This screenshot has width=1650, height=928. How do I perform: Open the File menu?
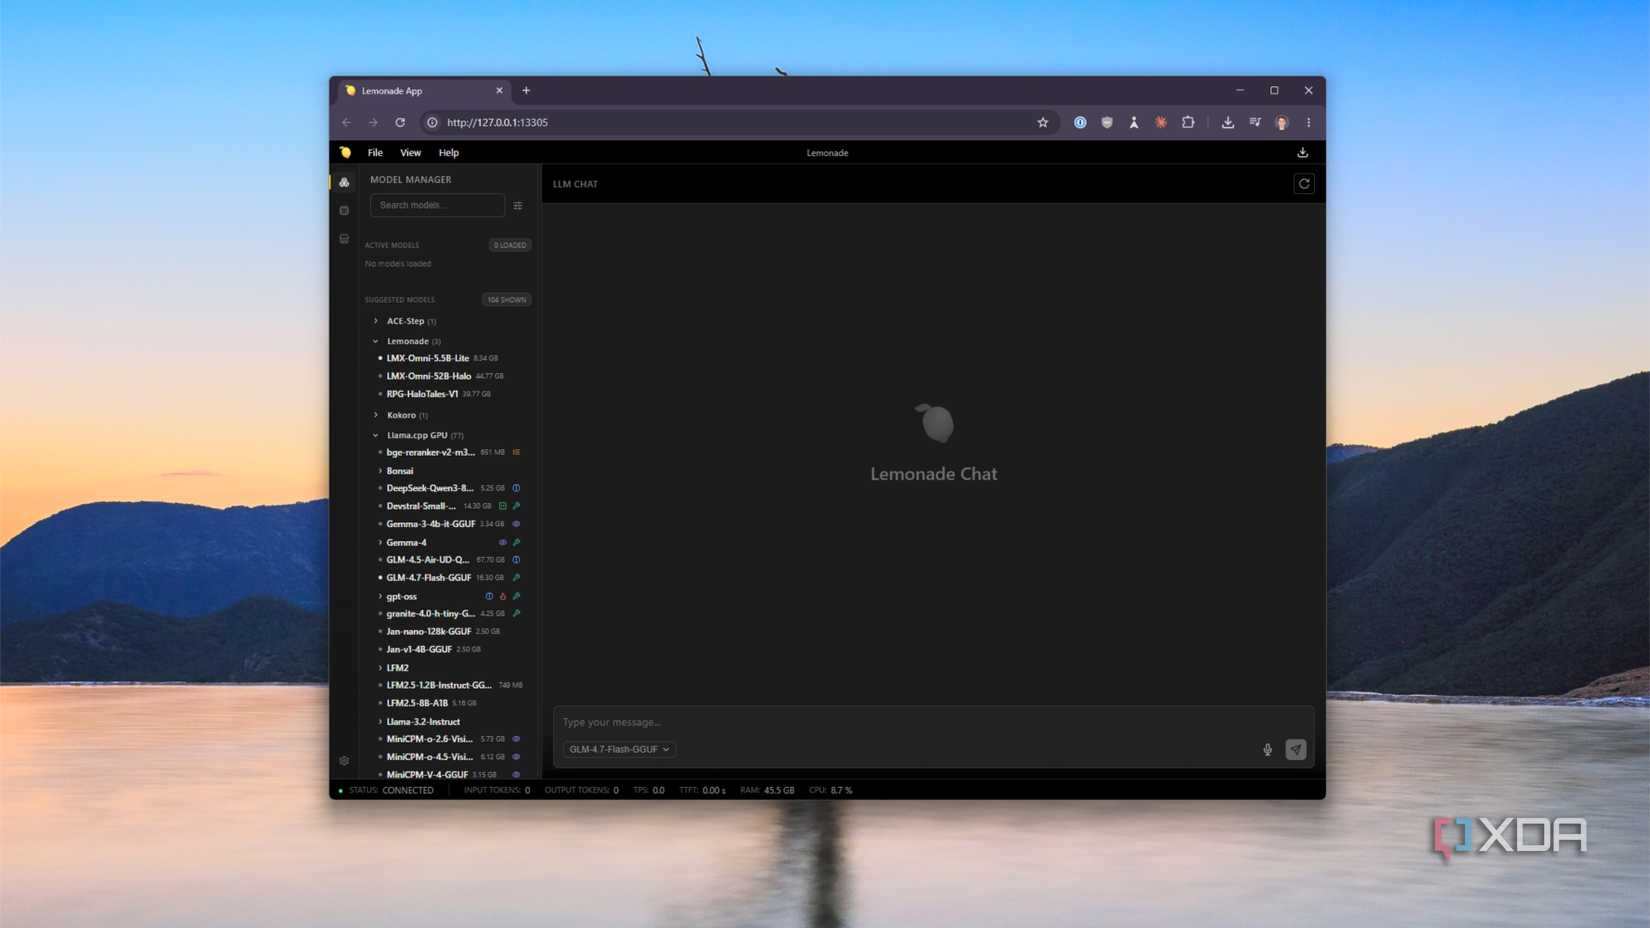tap(375, 153)
